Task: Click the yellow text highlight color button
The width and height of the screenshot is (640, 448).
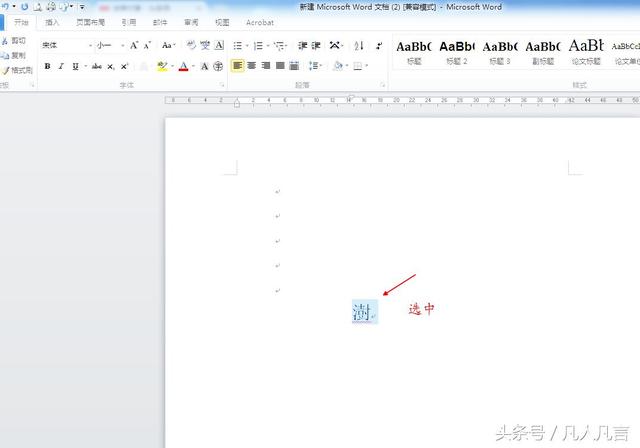Action: (x=162, y=66)
